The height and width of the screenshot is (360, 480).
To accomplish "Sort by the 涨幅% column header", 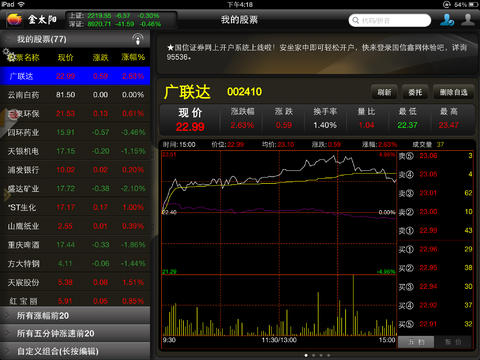I will pyautogui.click(x=133, y=57).
